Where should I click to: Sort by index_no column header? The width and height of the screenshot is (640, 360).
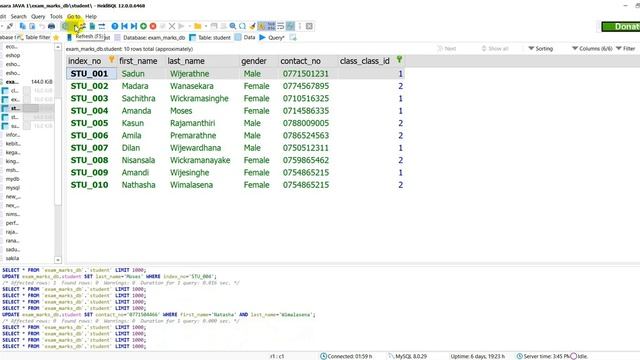tap(91, 61)
